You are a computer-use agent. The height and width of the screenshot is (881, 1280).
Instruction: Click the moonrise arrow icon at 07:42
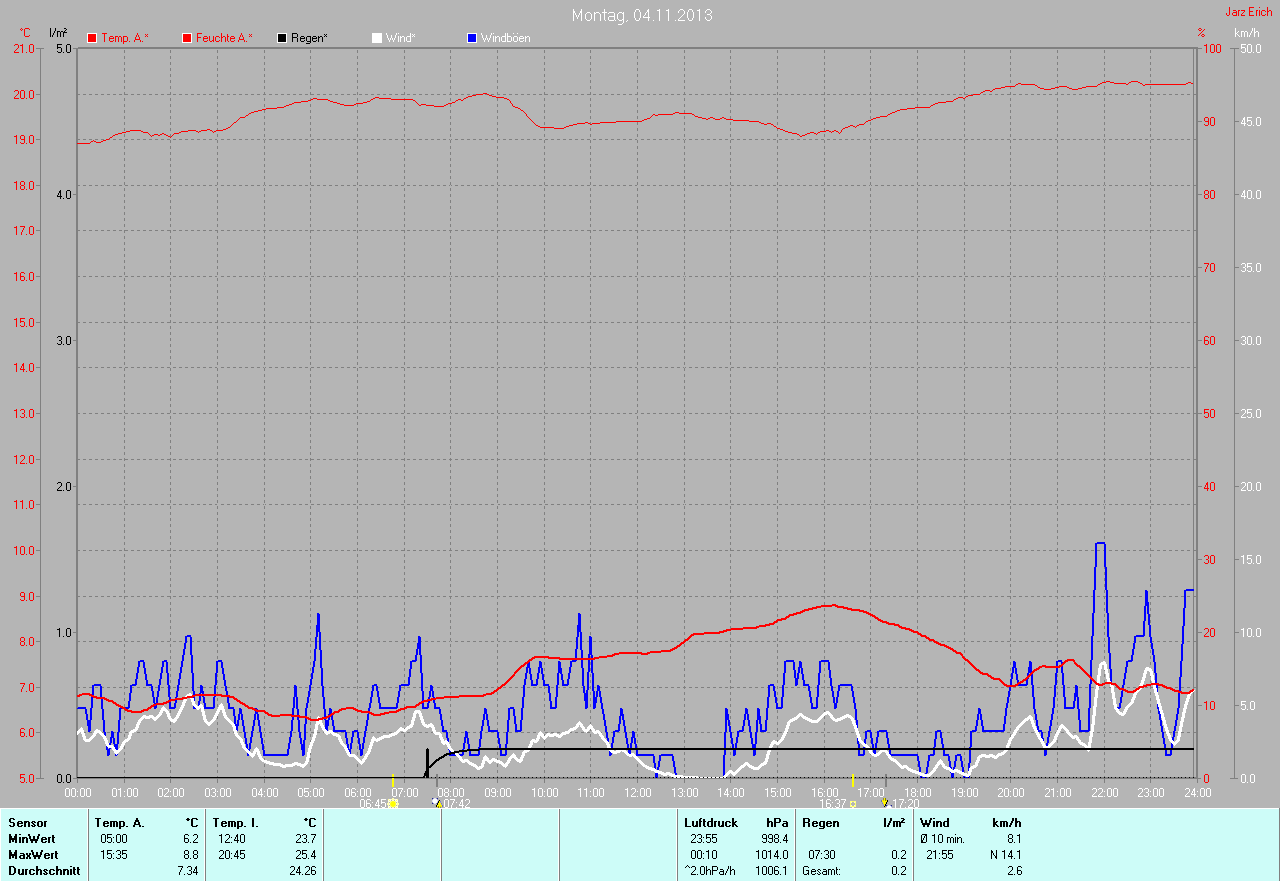coord(435,803)
